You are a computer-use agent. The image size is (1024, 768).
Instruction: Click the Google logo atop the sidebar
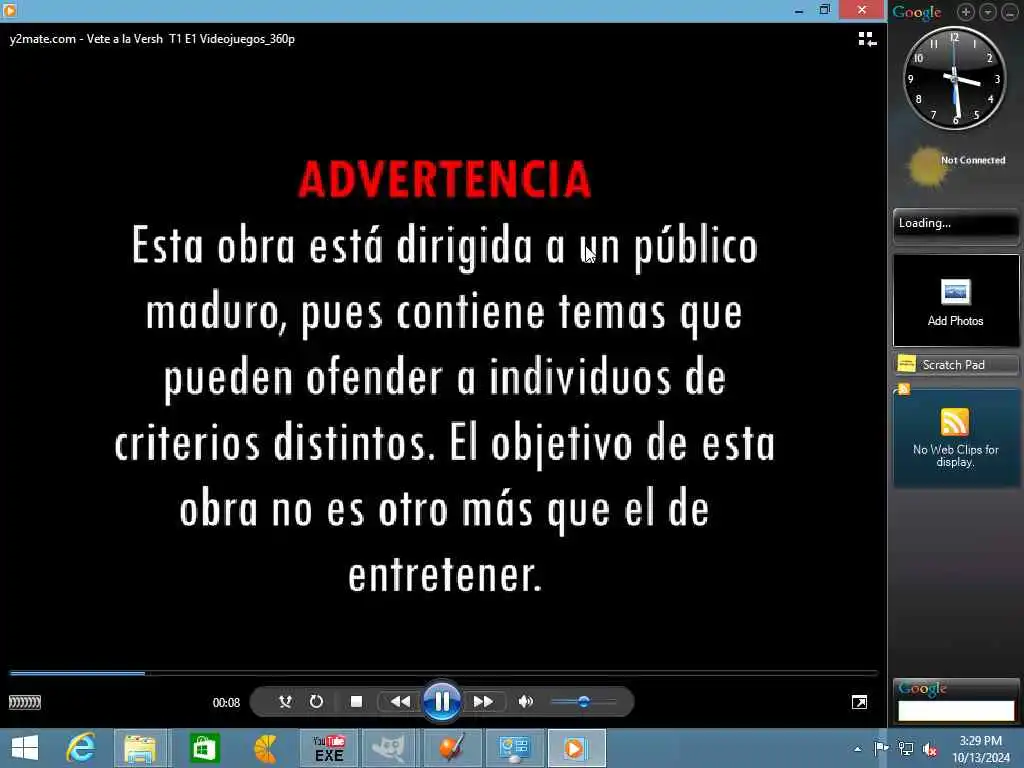(x=917, y=12)
